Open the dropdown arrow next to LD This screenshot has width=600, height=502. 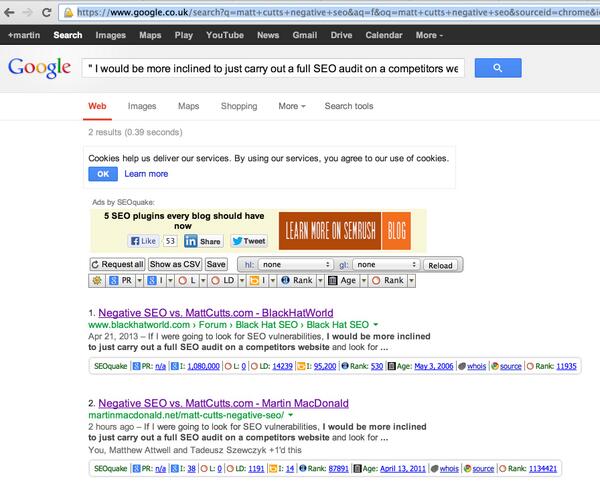click(242, 281)
